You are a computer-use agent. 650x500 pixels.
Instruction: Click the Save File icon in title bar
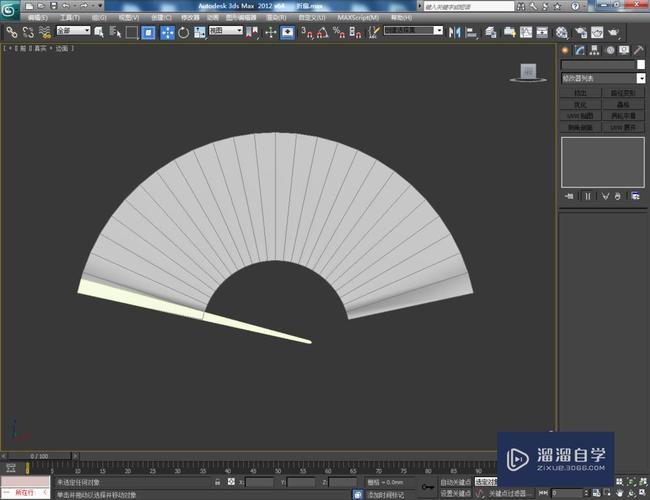(53, 6)
